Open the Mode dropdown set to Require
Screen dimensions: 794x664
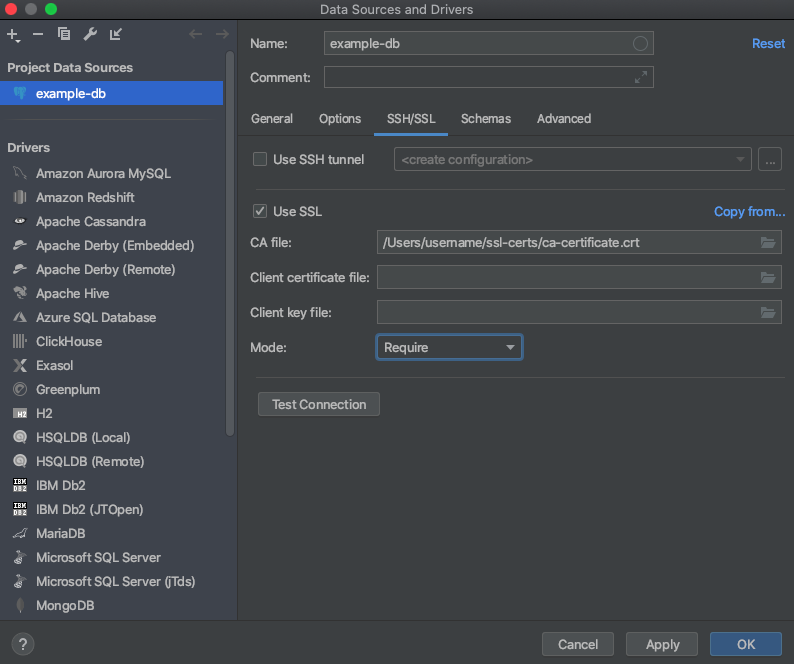449,347
